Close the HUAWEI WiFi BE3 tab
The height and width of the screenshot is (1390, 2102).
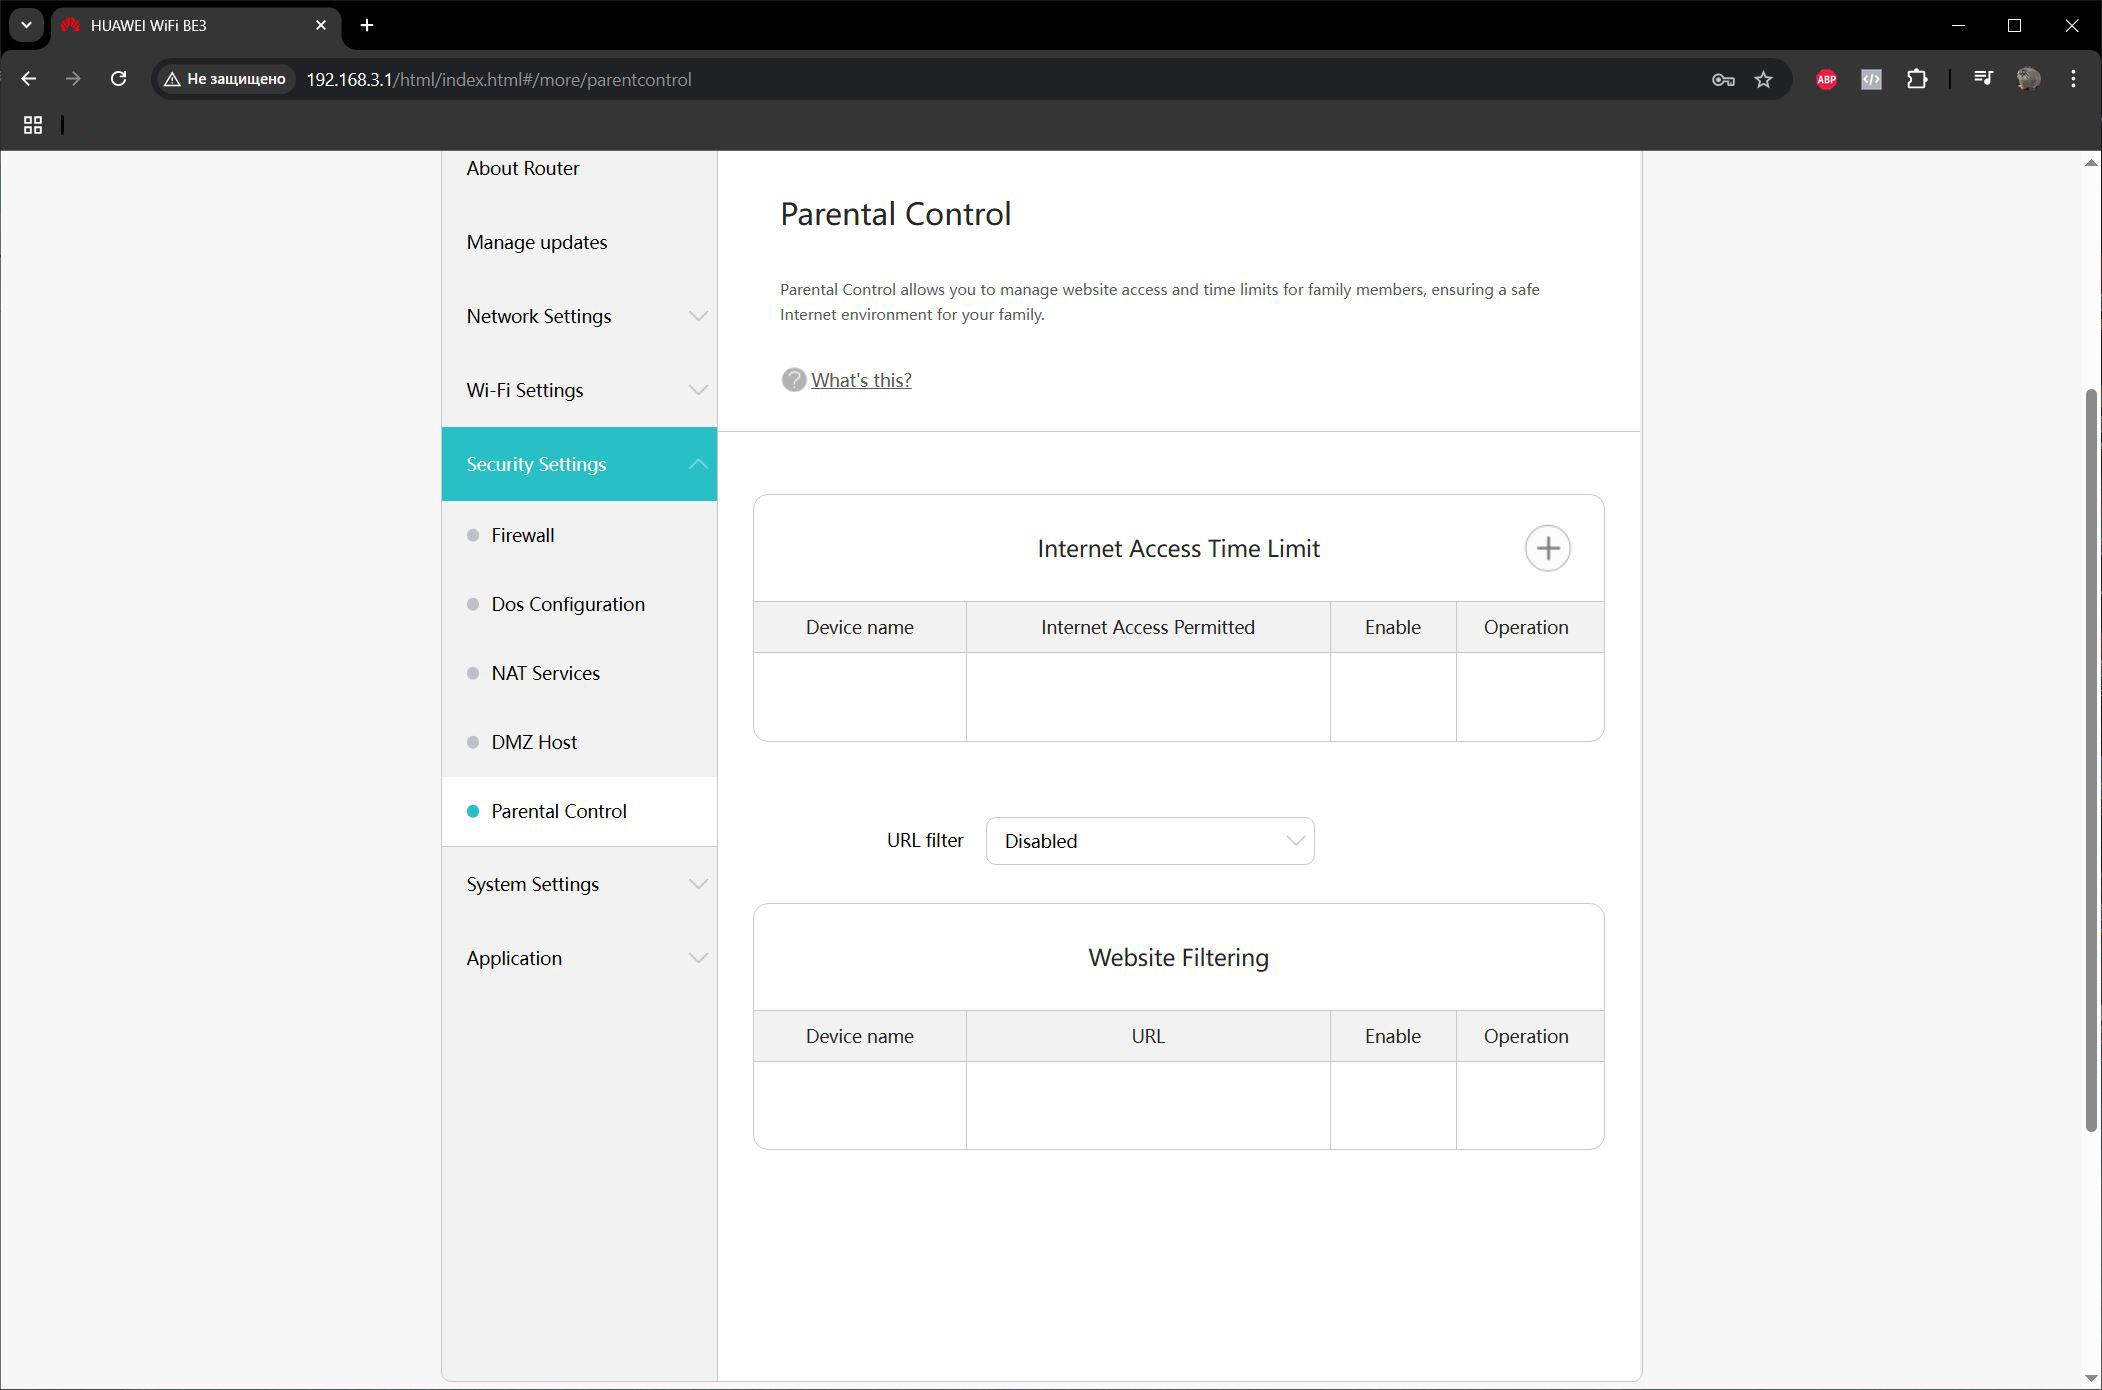pyautogui.click(x=321, y=25)
